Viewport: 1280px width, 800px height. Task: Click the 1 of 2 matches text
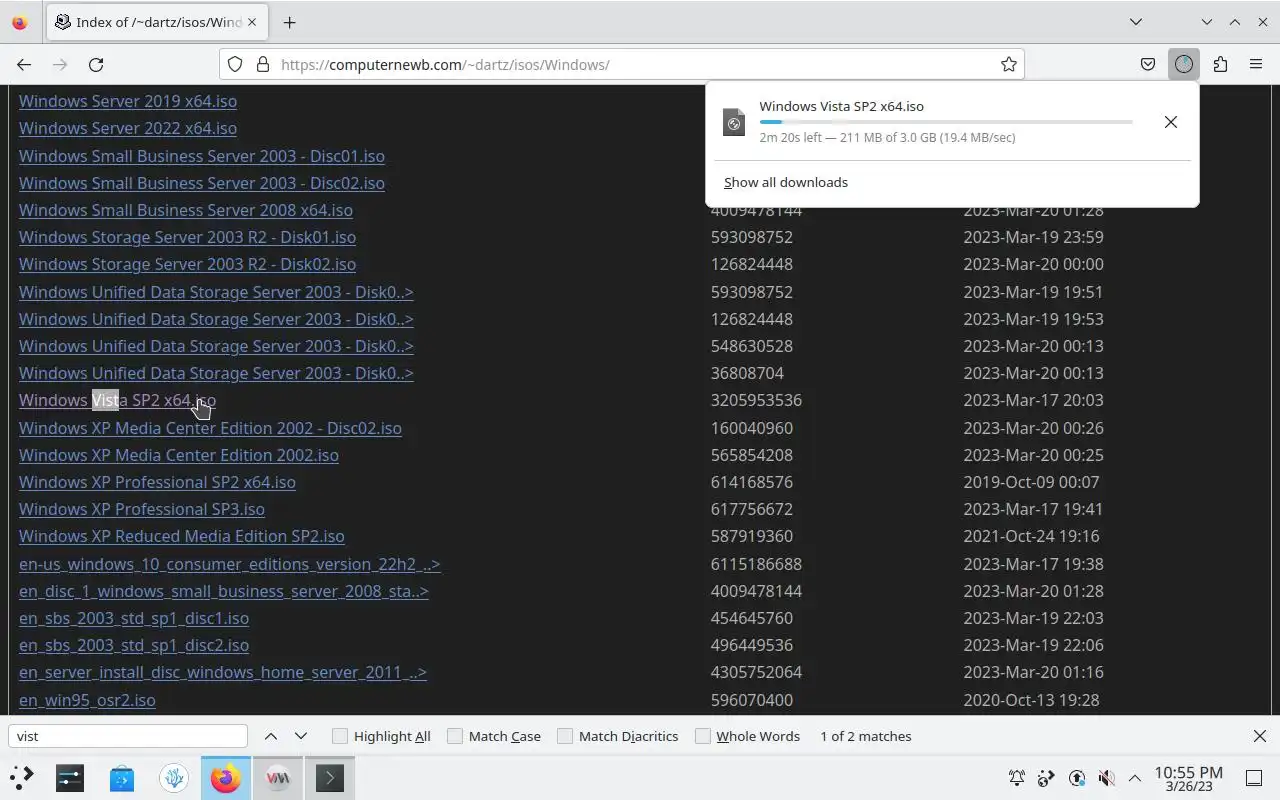click(866, 736)
